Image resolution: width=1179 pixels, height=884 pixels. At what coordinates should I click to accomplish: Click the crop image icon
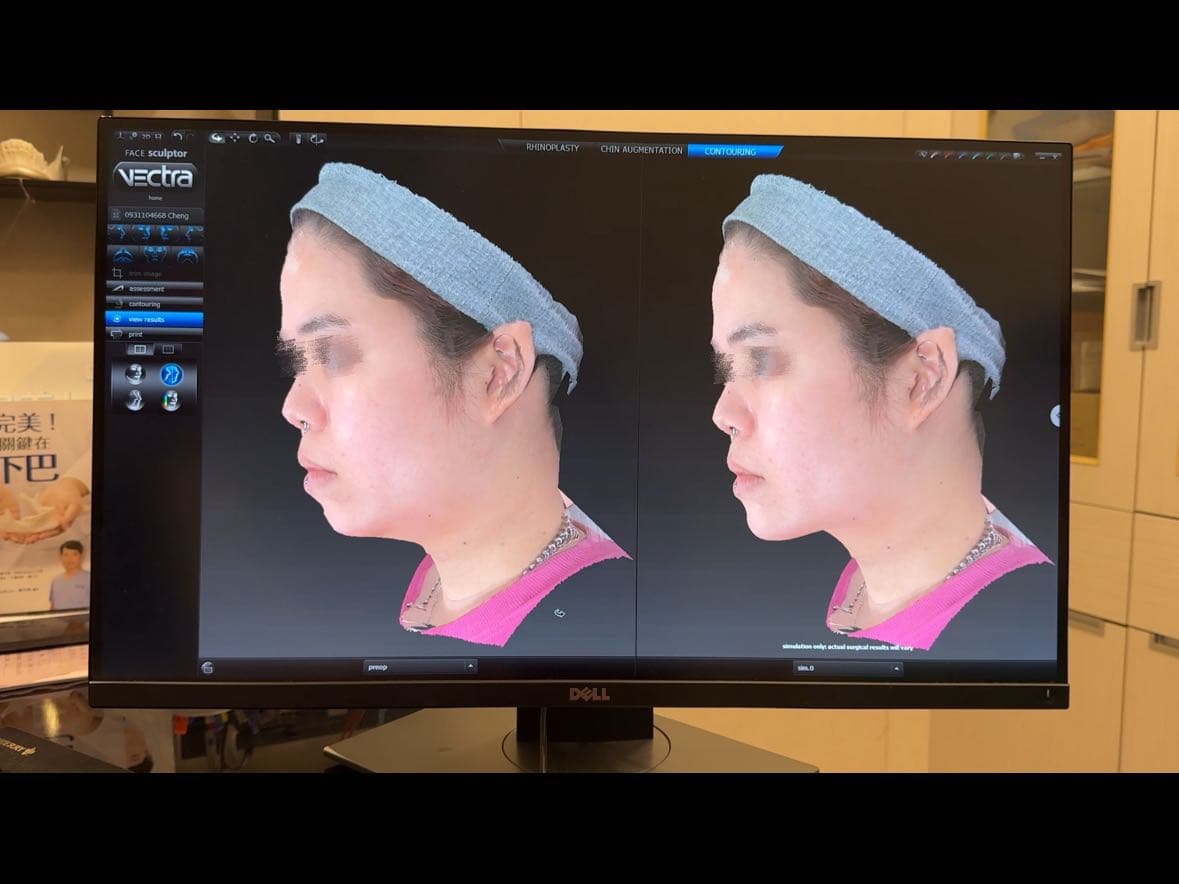coord(117,273)
